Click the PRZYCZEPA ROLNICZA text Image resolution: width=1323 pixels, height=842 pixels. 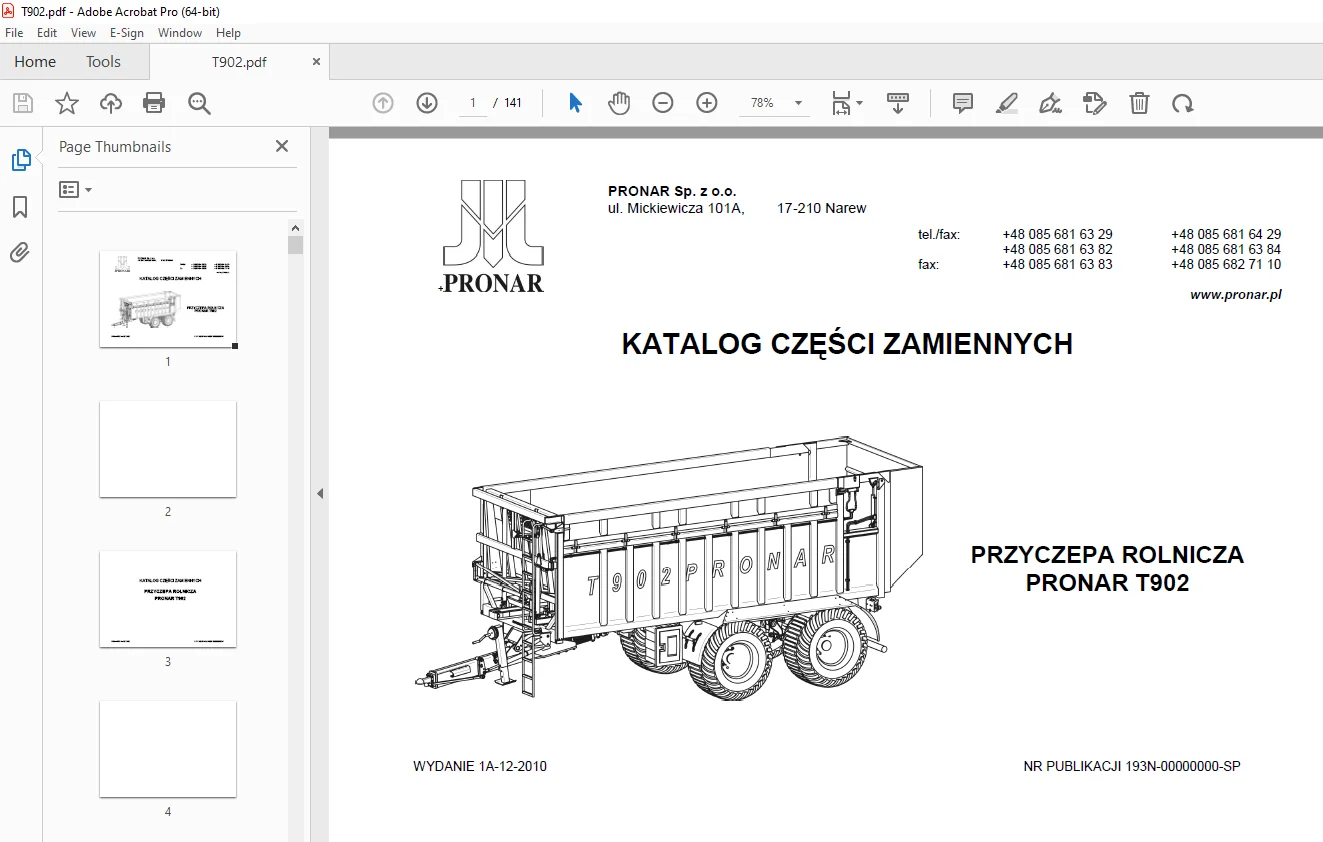pos(1107,555)
